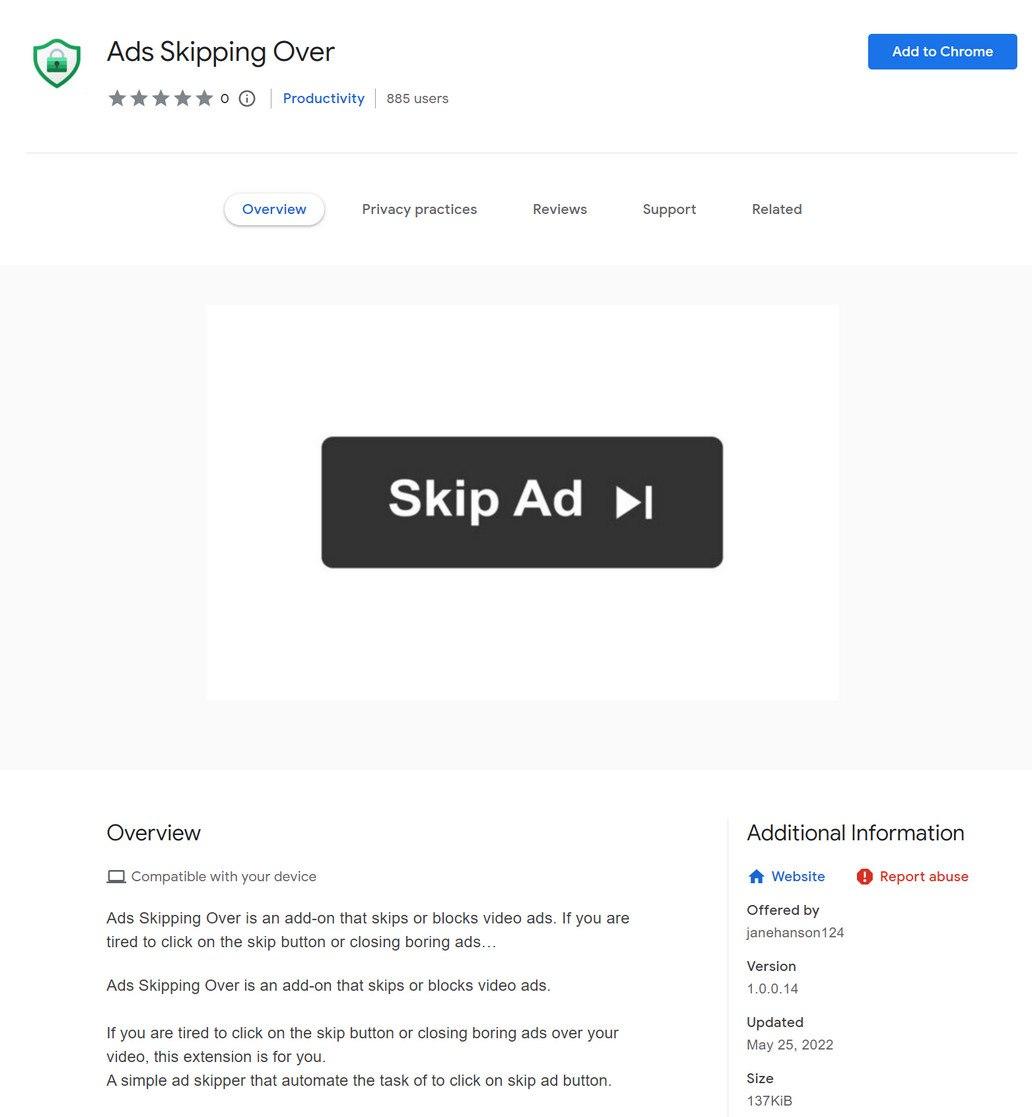Click the skip-forward arrow in the preview
This screenshot has width=1032, height=1117.
[634, 502]
